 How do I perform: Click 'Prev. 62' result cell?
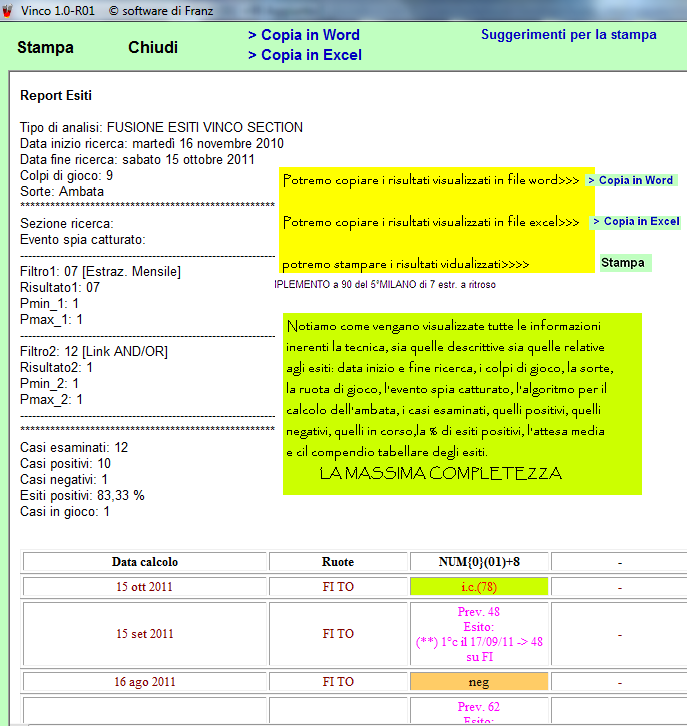(479, 711)
